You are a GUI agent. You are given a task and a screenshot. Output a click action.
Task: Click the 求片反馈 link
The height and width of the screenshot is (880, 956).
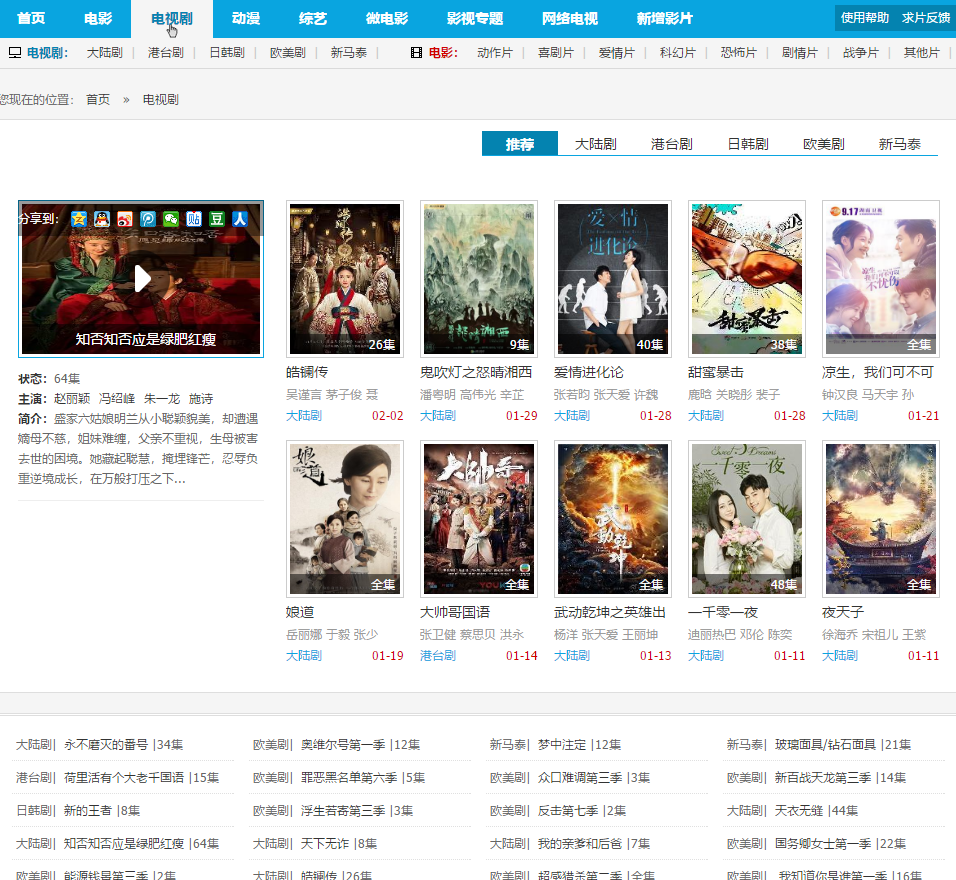click(x=926, y=18)
